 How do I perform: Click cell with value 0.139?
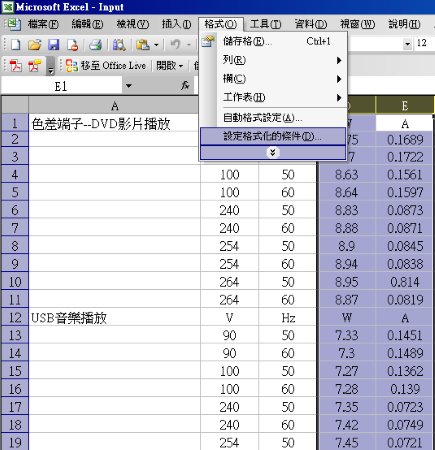pyautogui.click(x=404, y=389)
